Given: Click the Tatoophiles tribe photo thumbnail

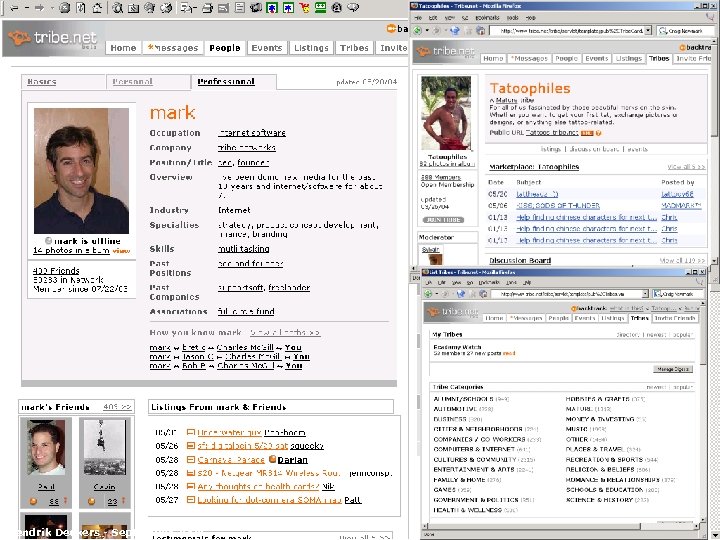Looking at the screenshot, I should [x=446, y=113].
